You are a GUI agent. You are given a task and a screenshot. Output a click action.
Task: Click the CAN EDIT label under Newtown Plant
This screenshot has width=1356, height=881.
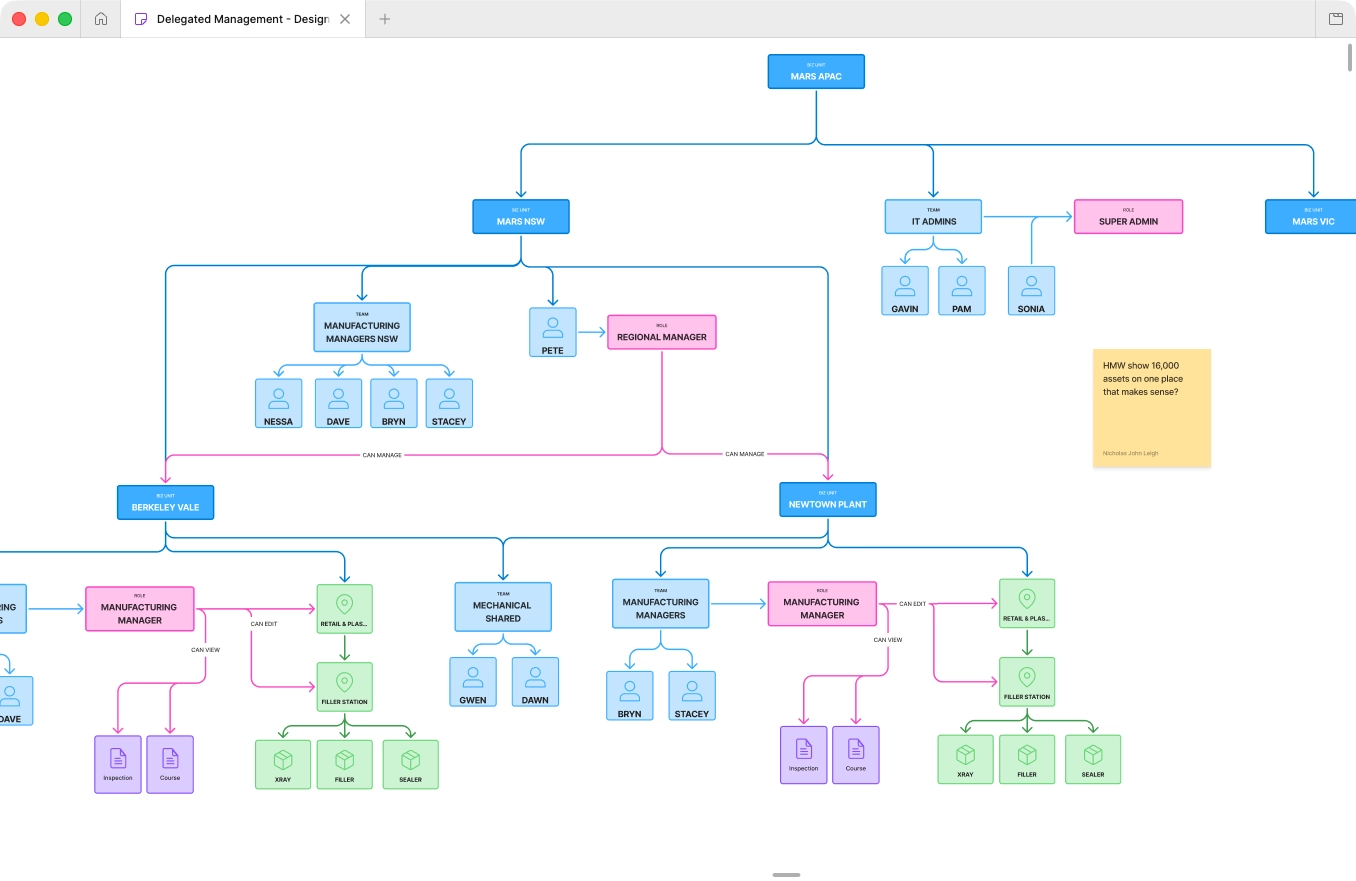tap(913, 604)
